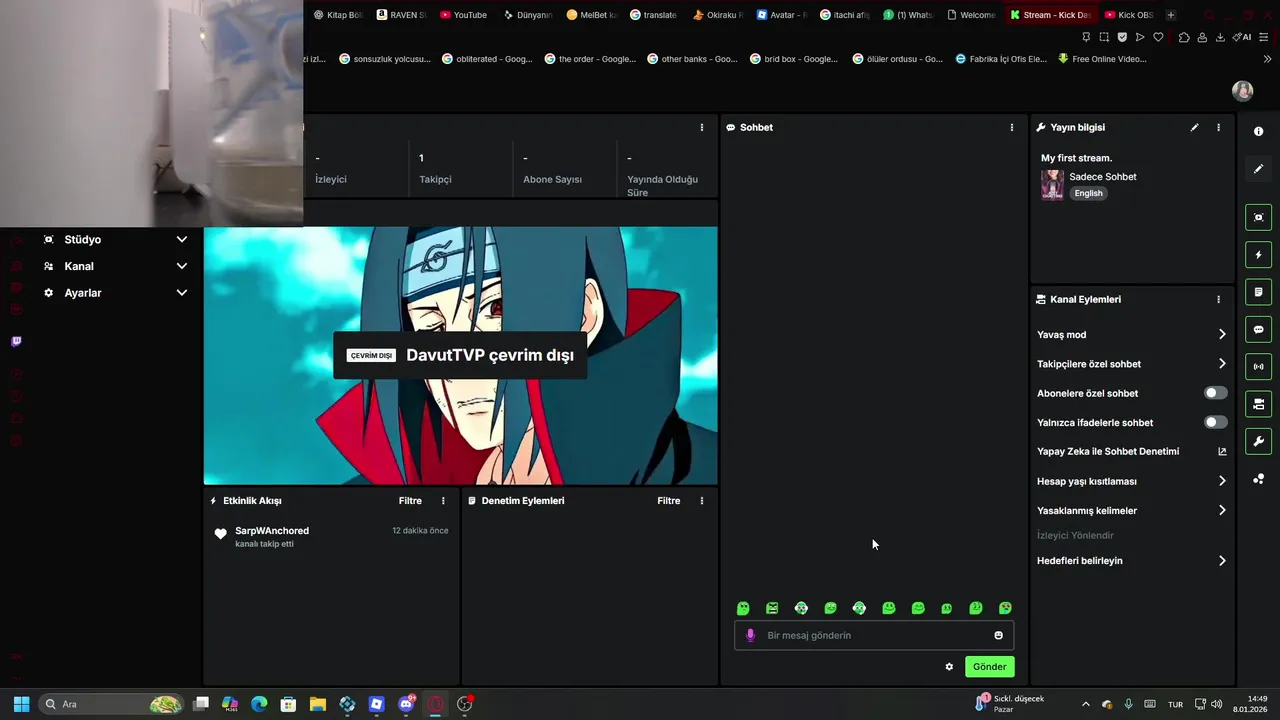Expand the Kanal menu chevron

pyautogui.click(x=181, y=266)
